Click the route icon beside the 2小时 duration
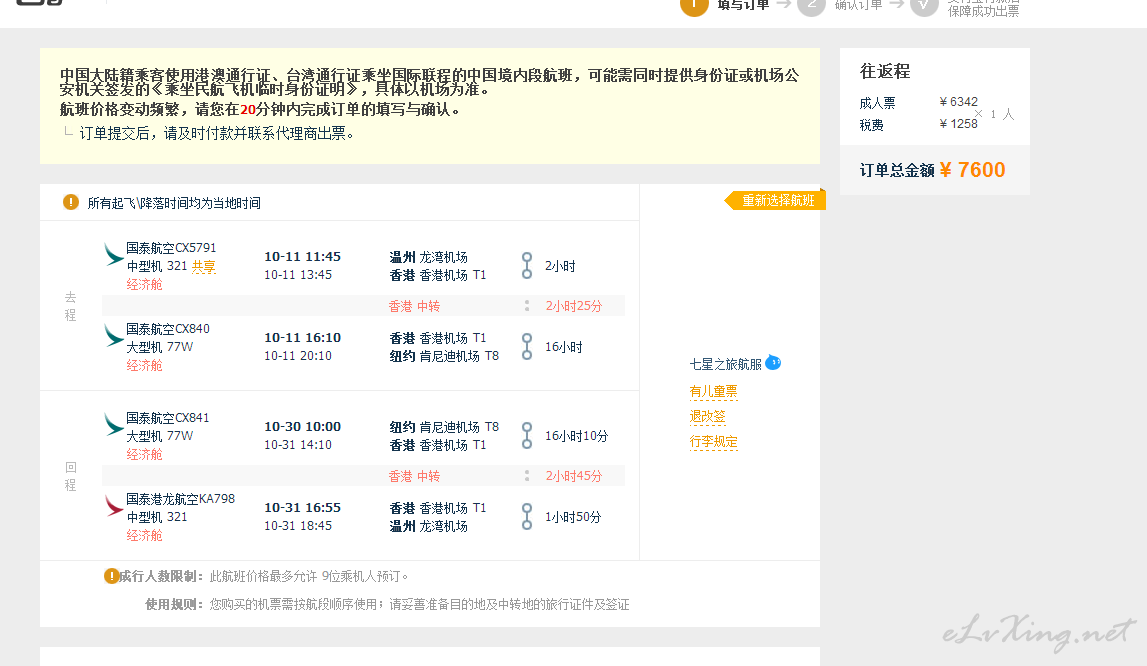The width and height of the screenshot is (1147, 666). [527, 266]
